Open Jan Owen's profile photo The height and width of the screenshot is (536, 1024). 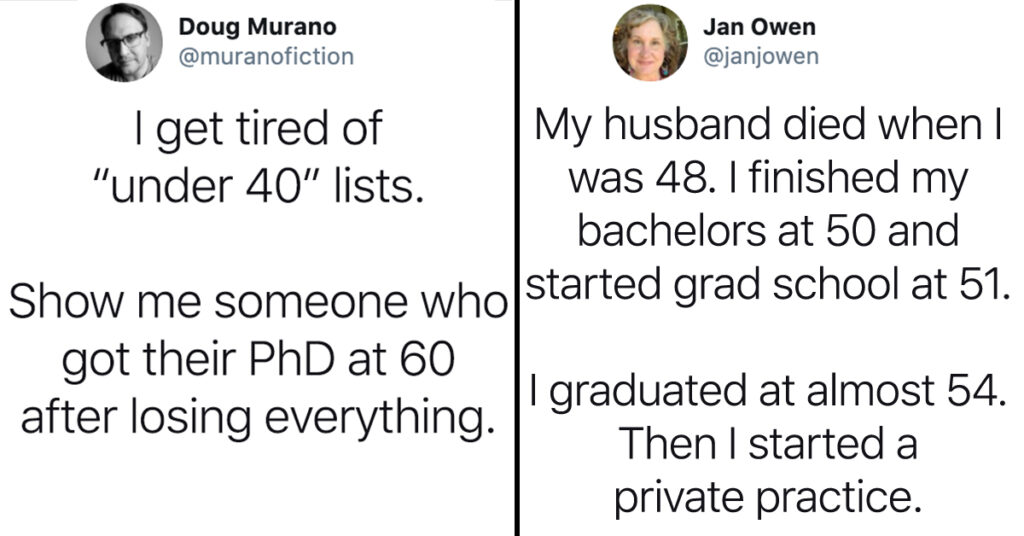(x=650, y=42)
